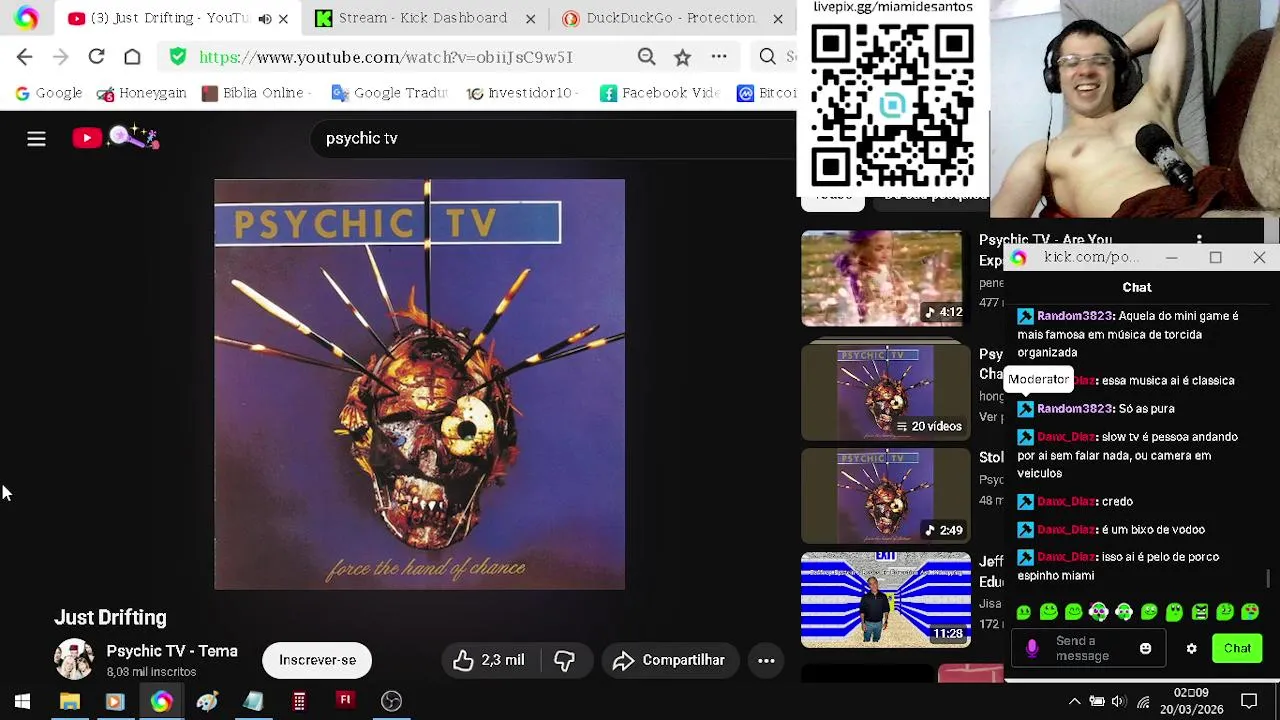Viewport: 1280px width, 720px height.
Task: Open the calculator taskbar icon
Action: coord(298,701)
